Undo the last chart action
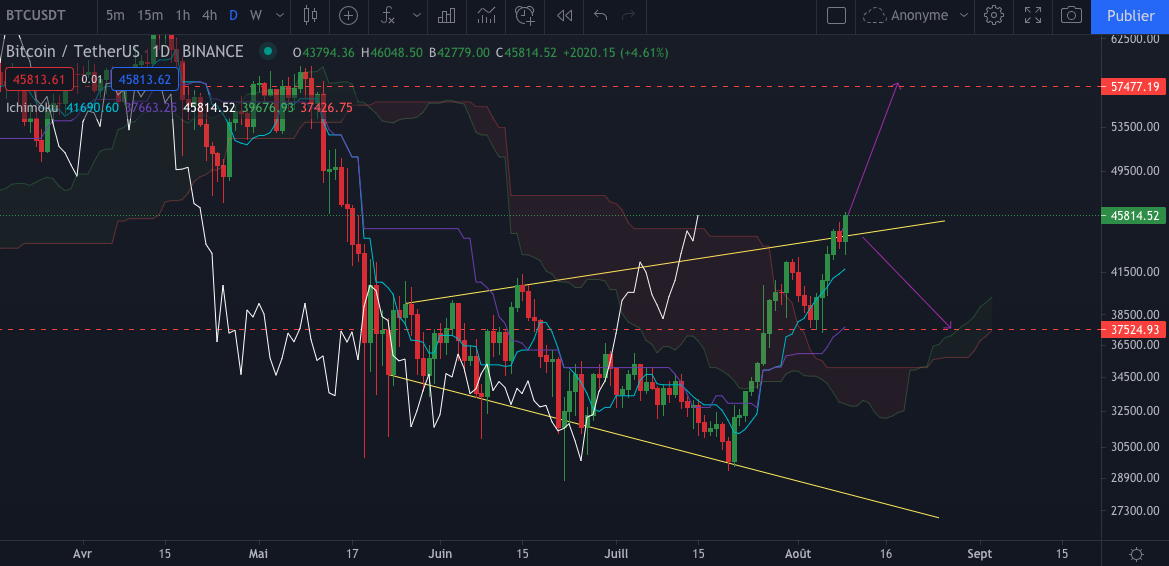The width and height of the screenshot is (1169, 566). point(600,15)
